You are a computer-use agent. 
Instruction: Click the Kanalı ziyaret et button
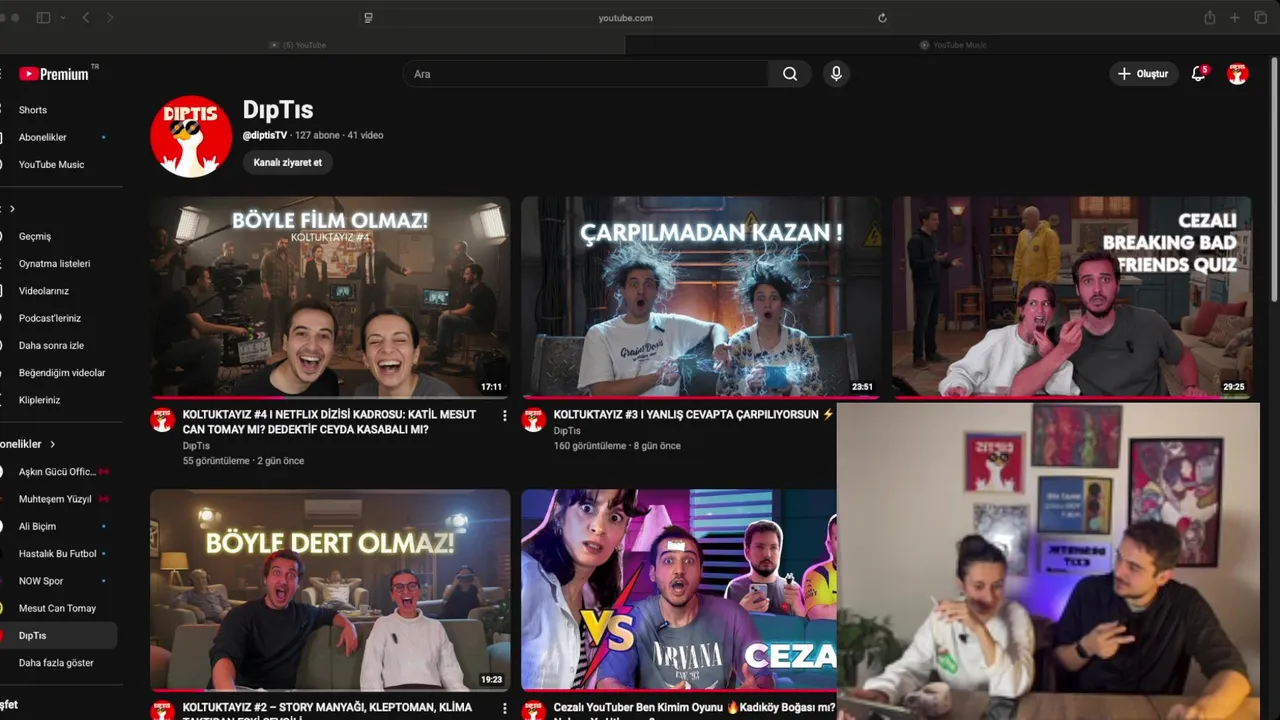coord(288,162)
